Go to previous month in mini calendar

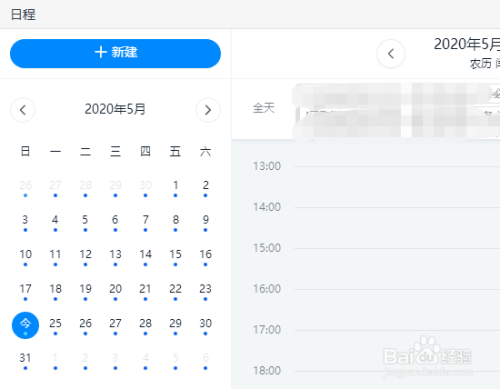(x=23, y=110)
